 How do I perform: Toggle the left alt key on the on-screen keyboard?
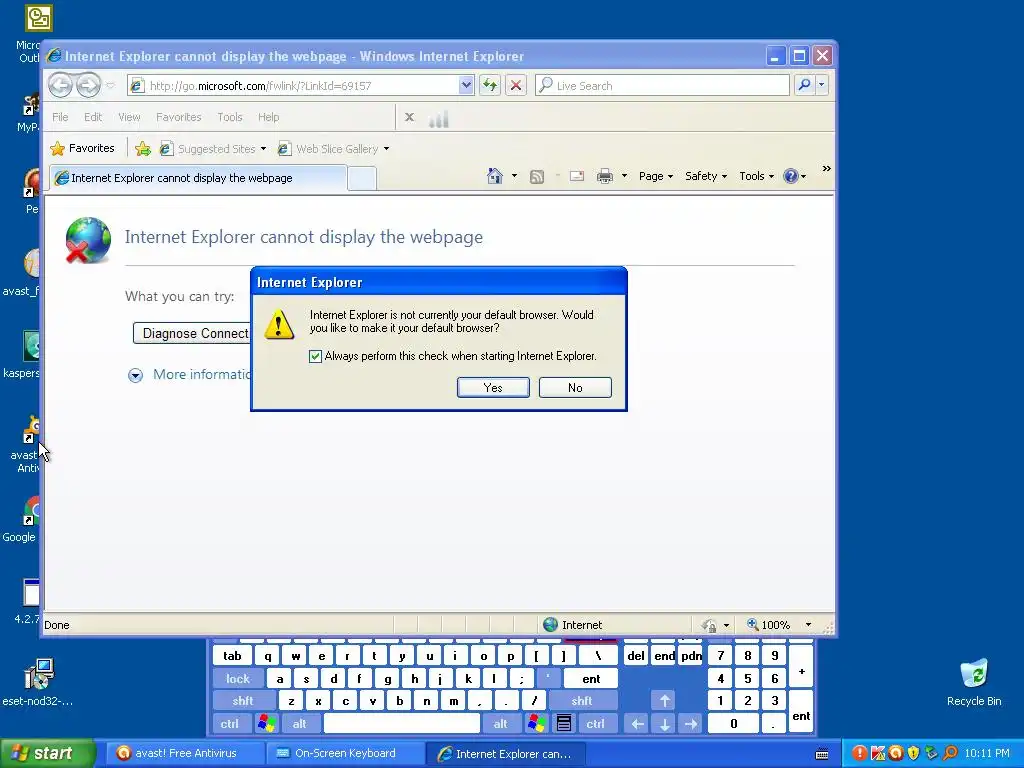pos(299,724)
